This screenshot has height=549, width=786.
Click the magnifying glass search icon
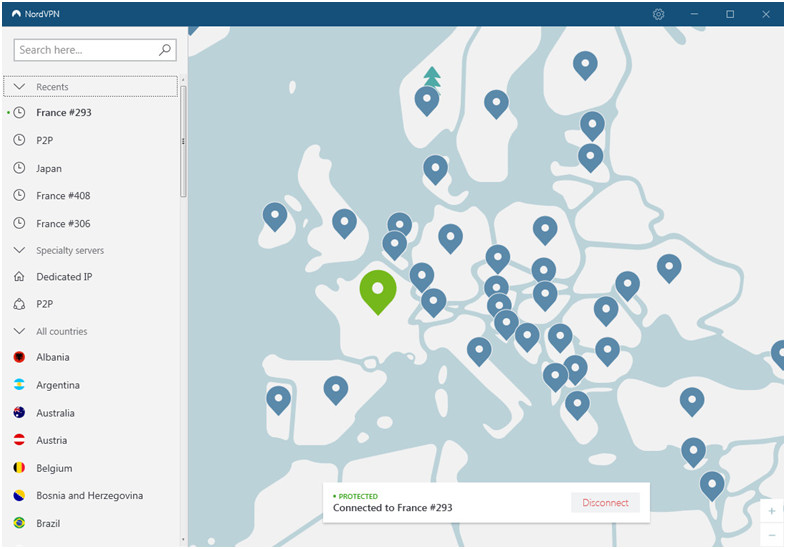[x=165, y=50]
